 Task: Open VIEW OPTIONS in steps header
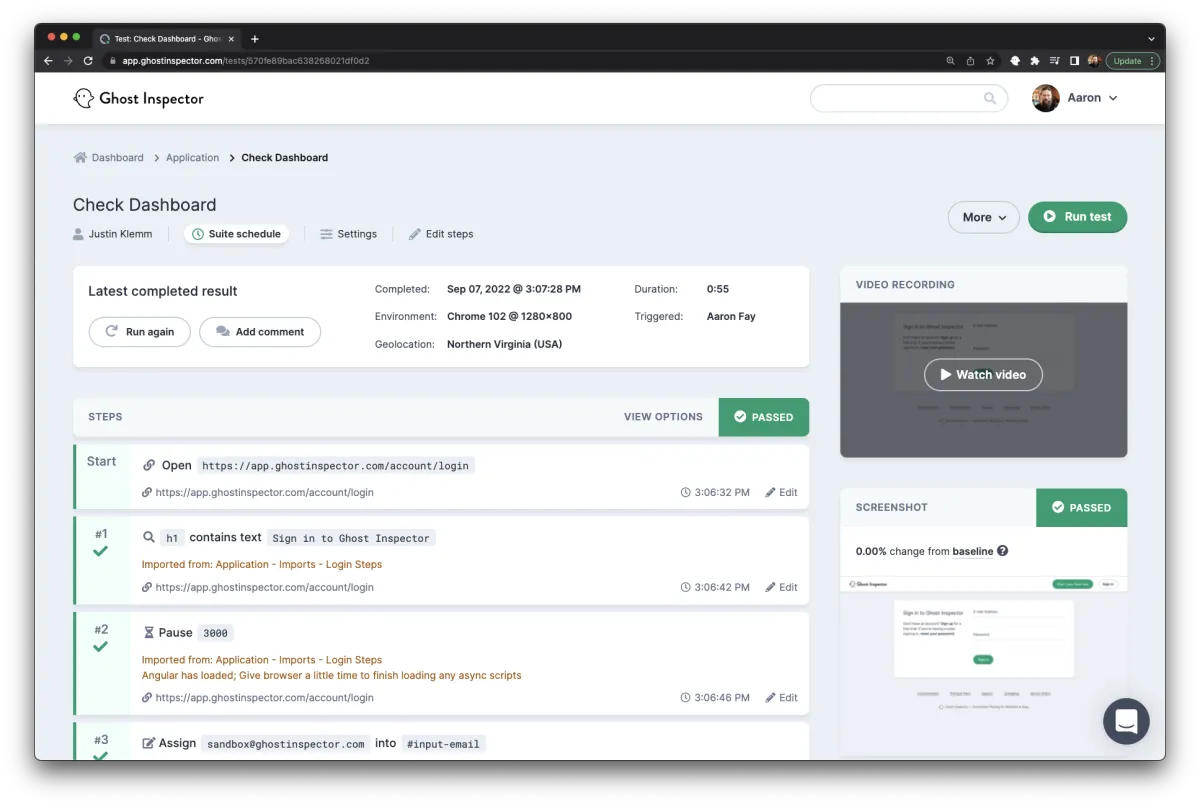(663, 417)
